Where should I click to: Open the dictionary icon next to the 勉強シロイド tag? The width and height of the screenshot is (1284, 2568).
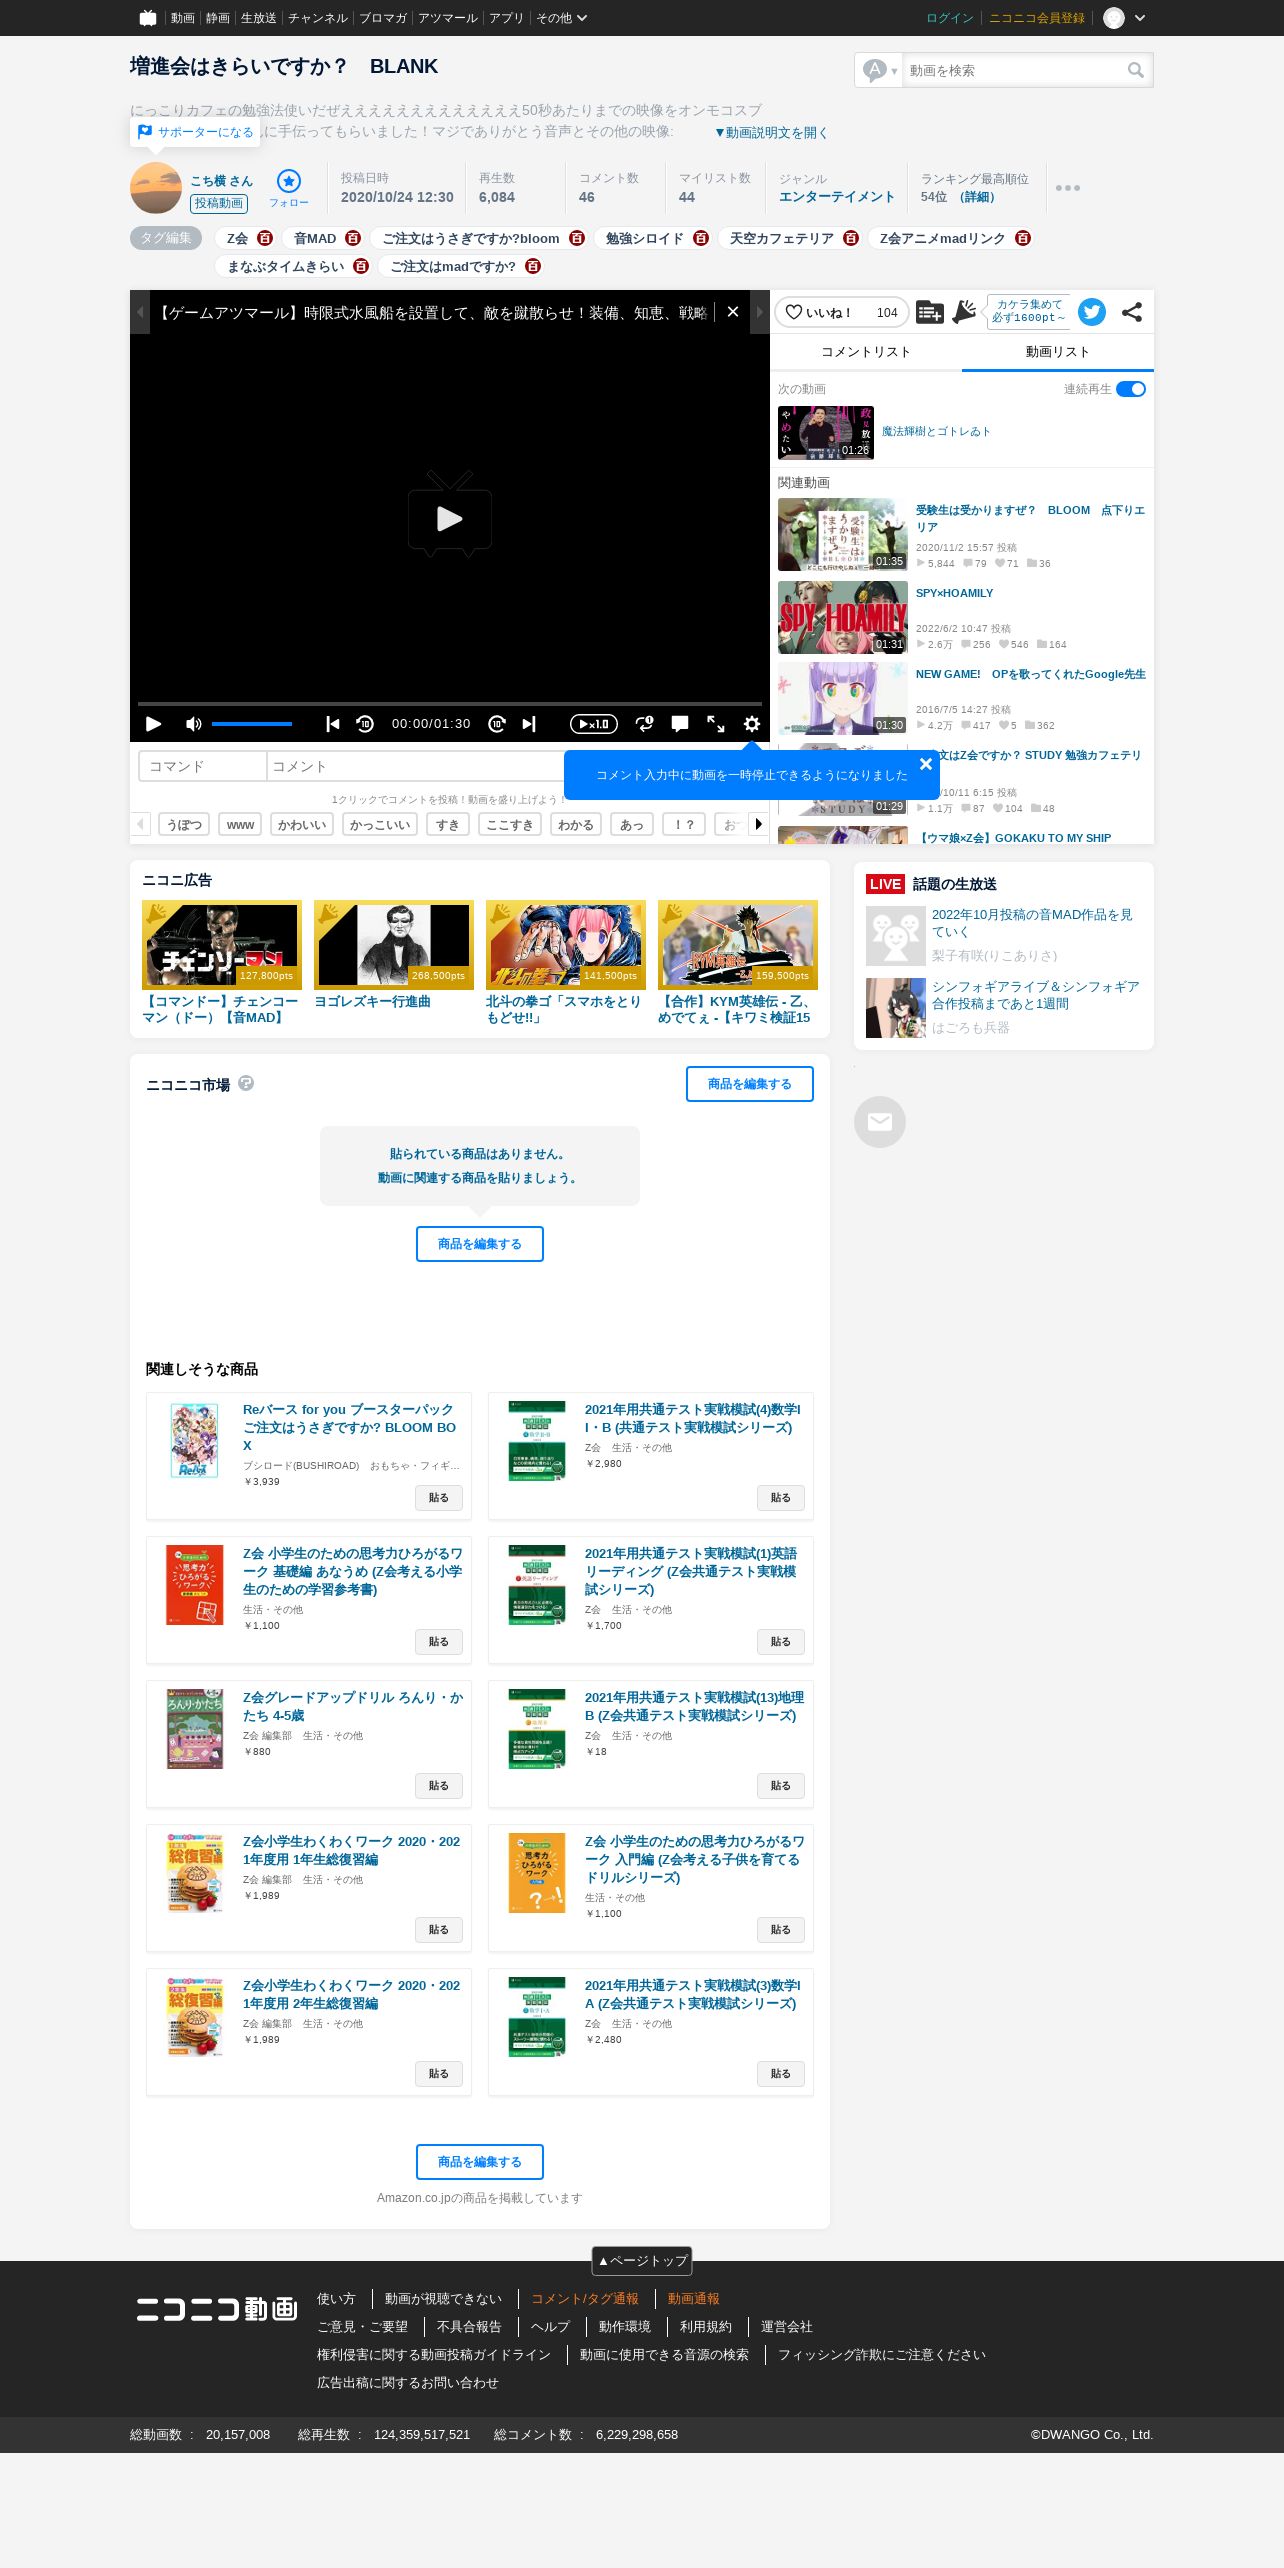(x=701, y=238)
